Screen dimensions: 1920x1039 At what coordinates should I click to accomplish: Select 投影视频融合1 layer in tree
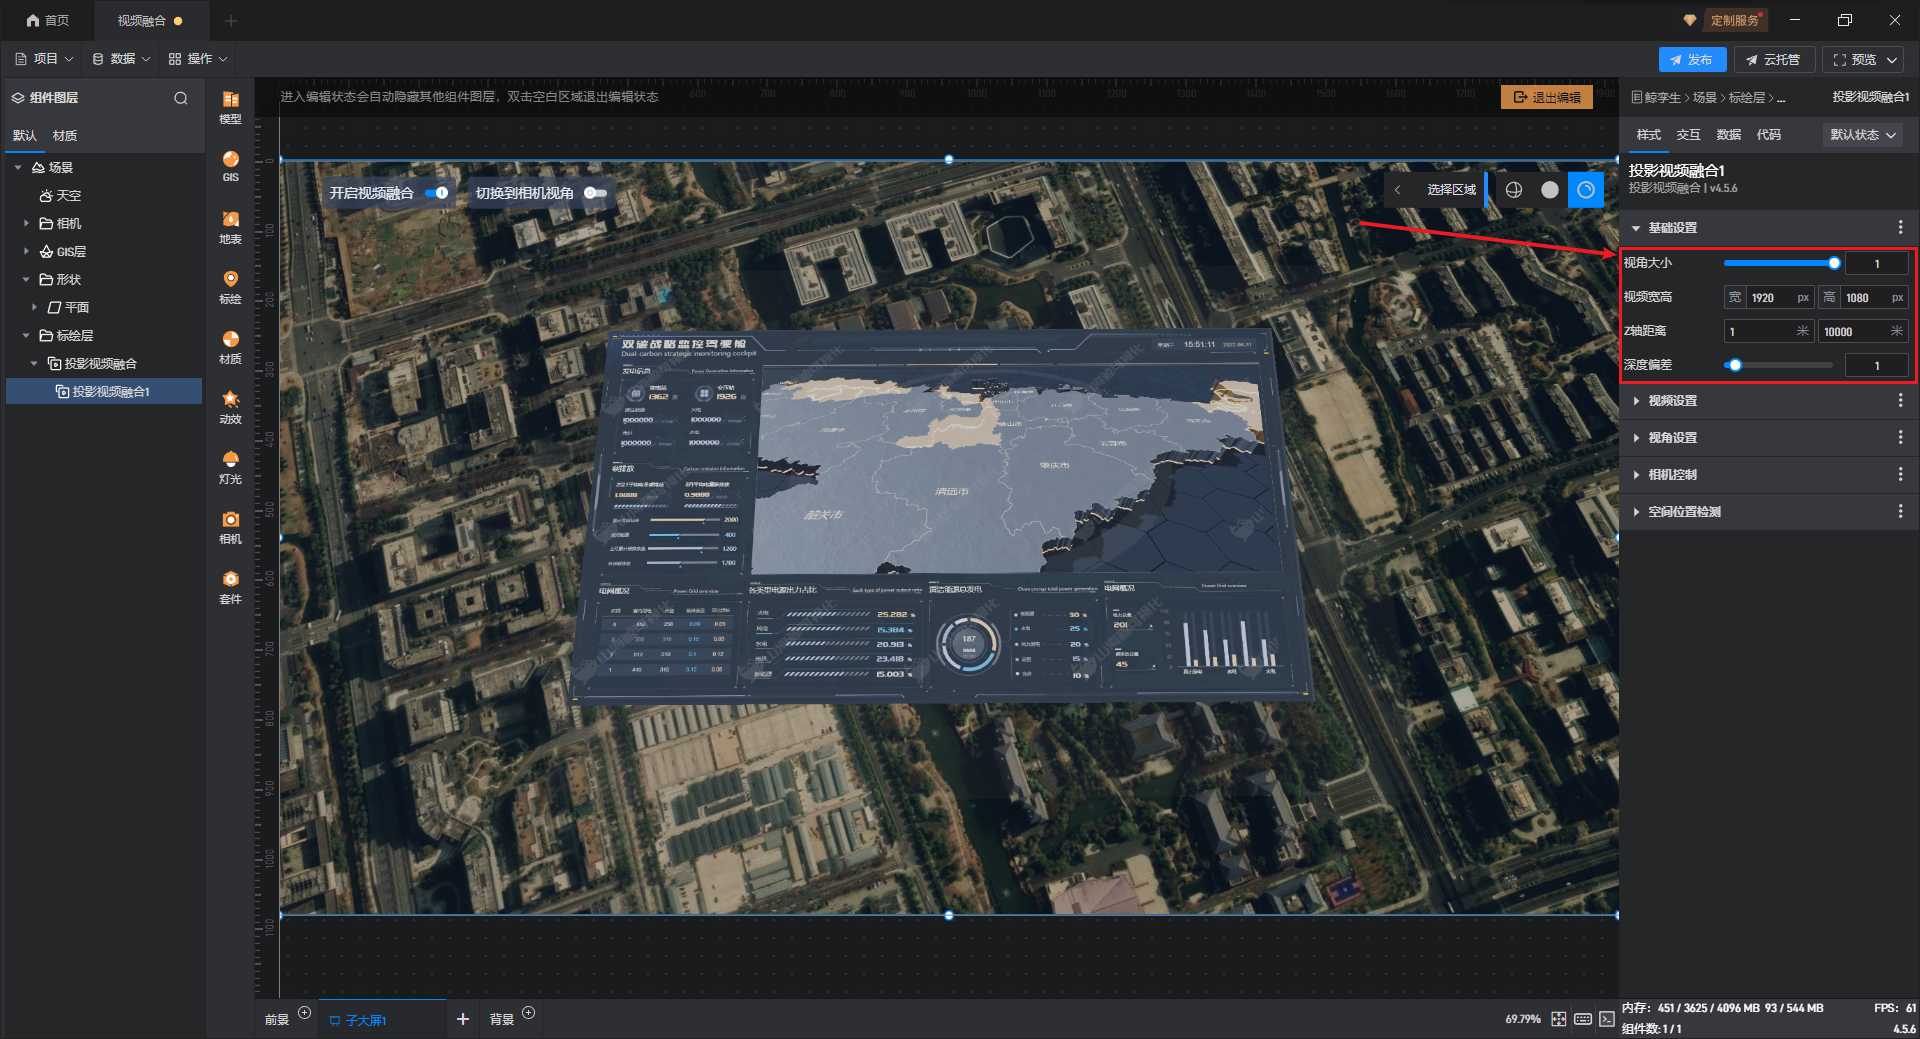pos(104,392)
